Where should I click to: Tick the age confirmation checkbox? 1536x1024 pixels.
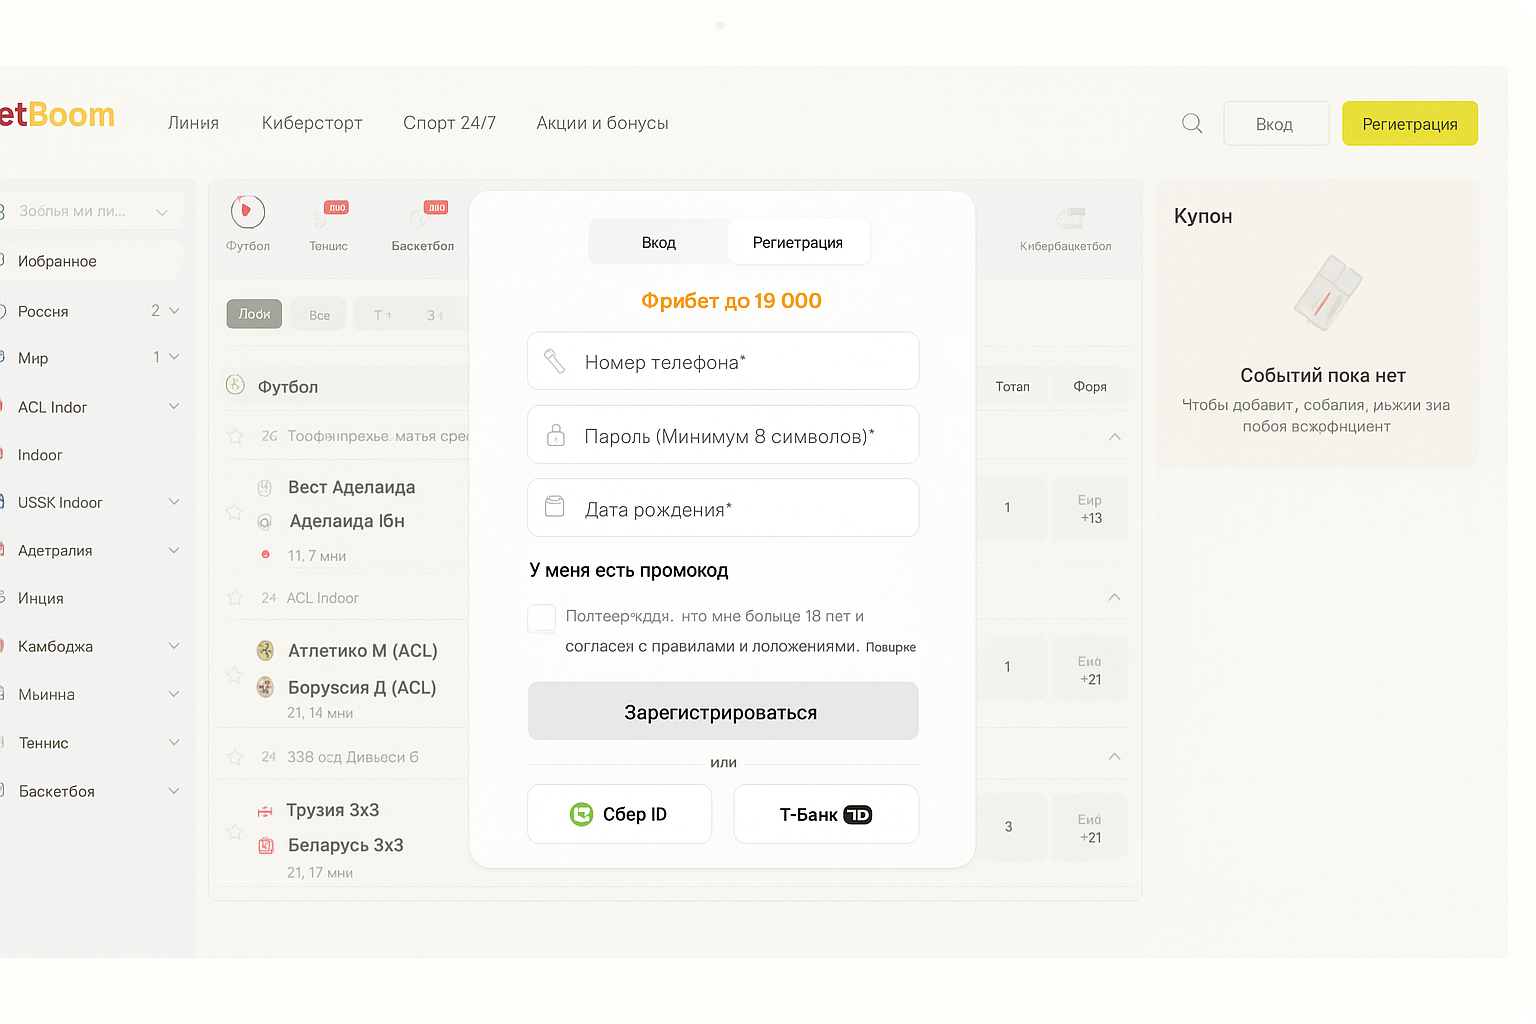542,618
